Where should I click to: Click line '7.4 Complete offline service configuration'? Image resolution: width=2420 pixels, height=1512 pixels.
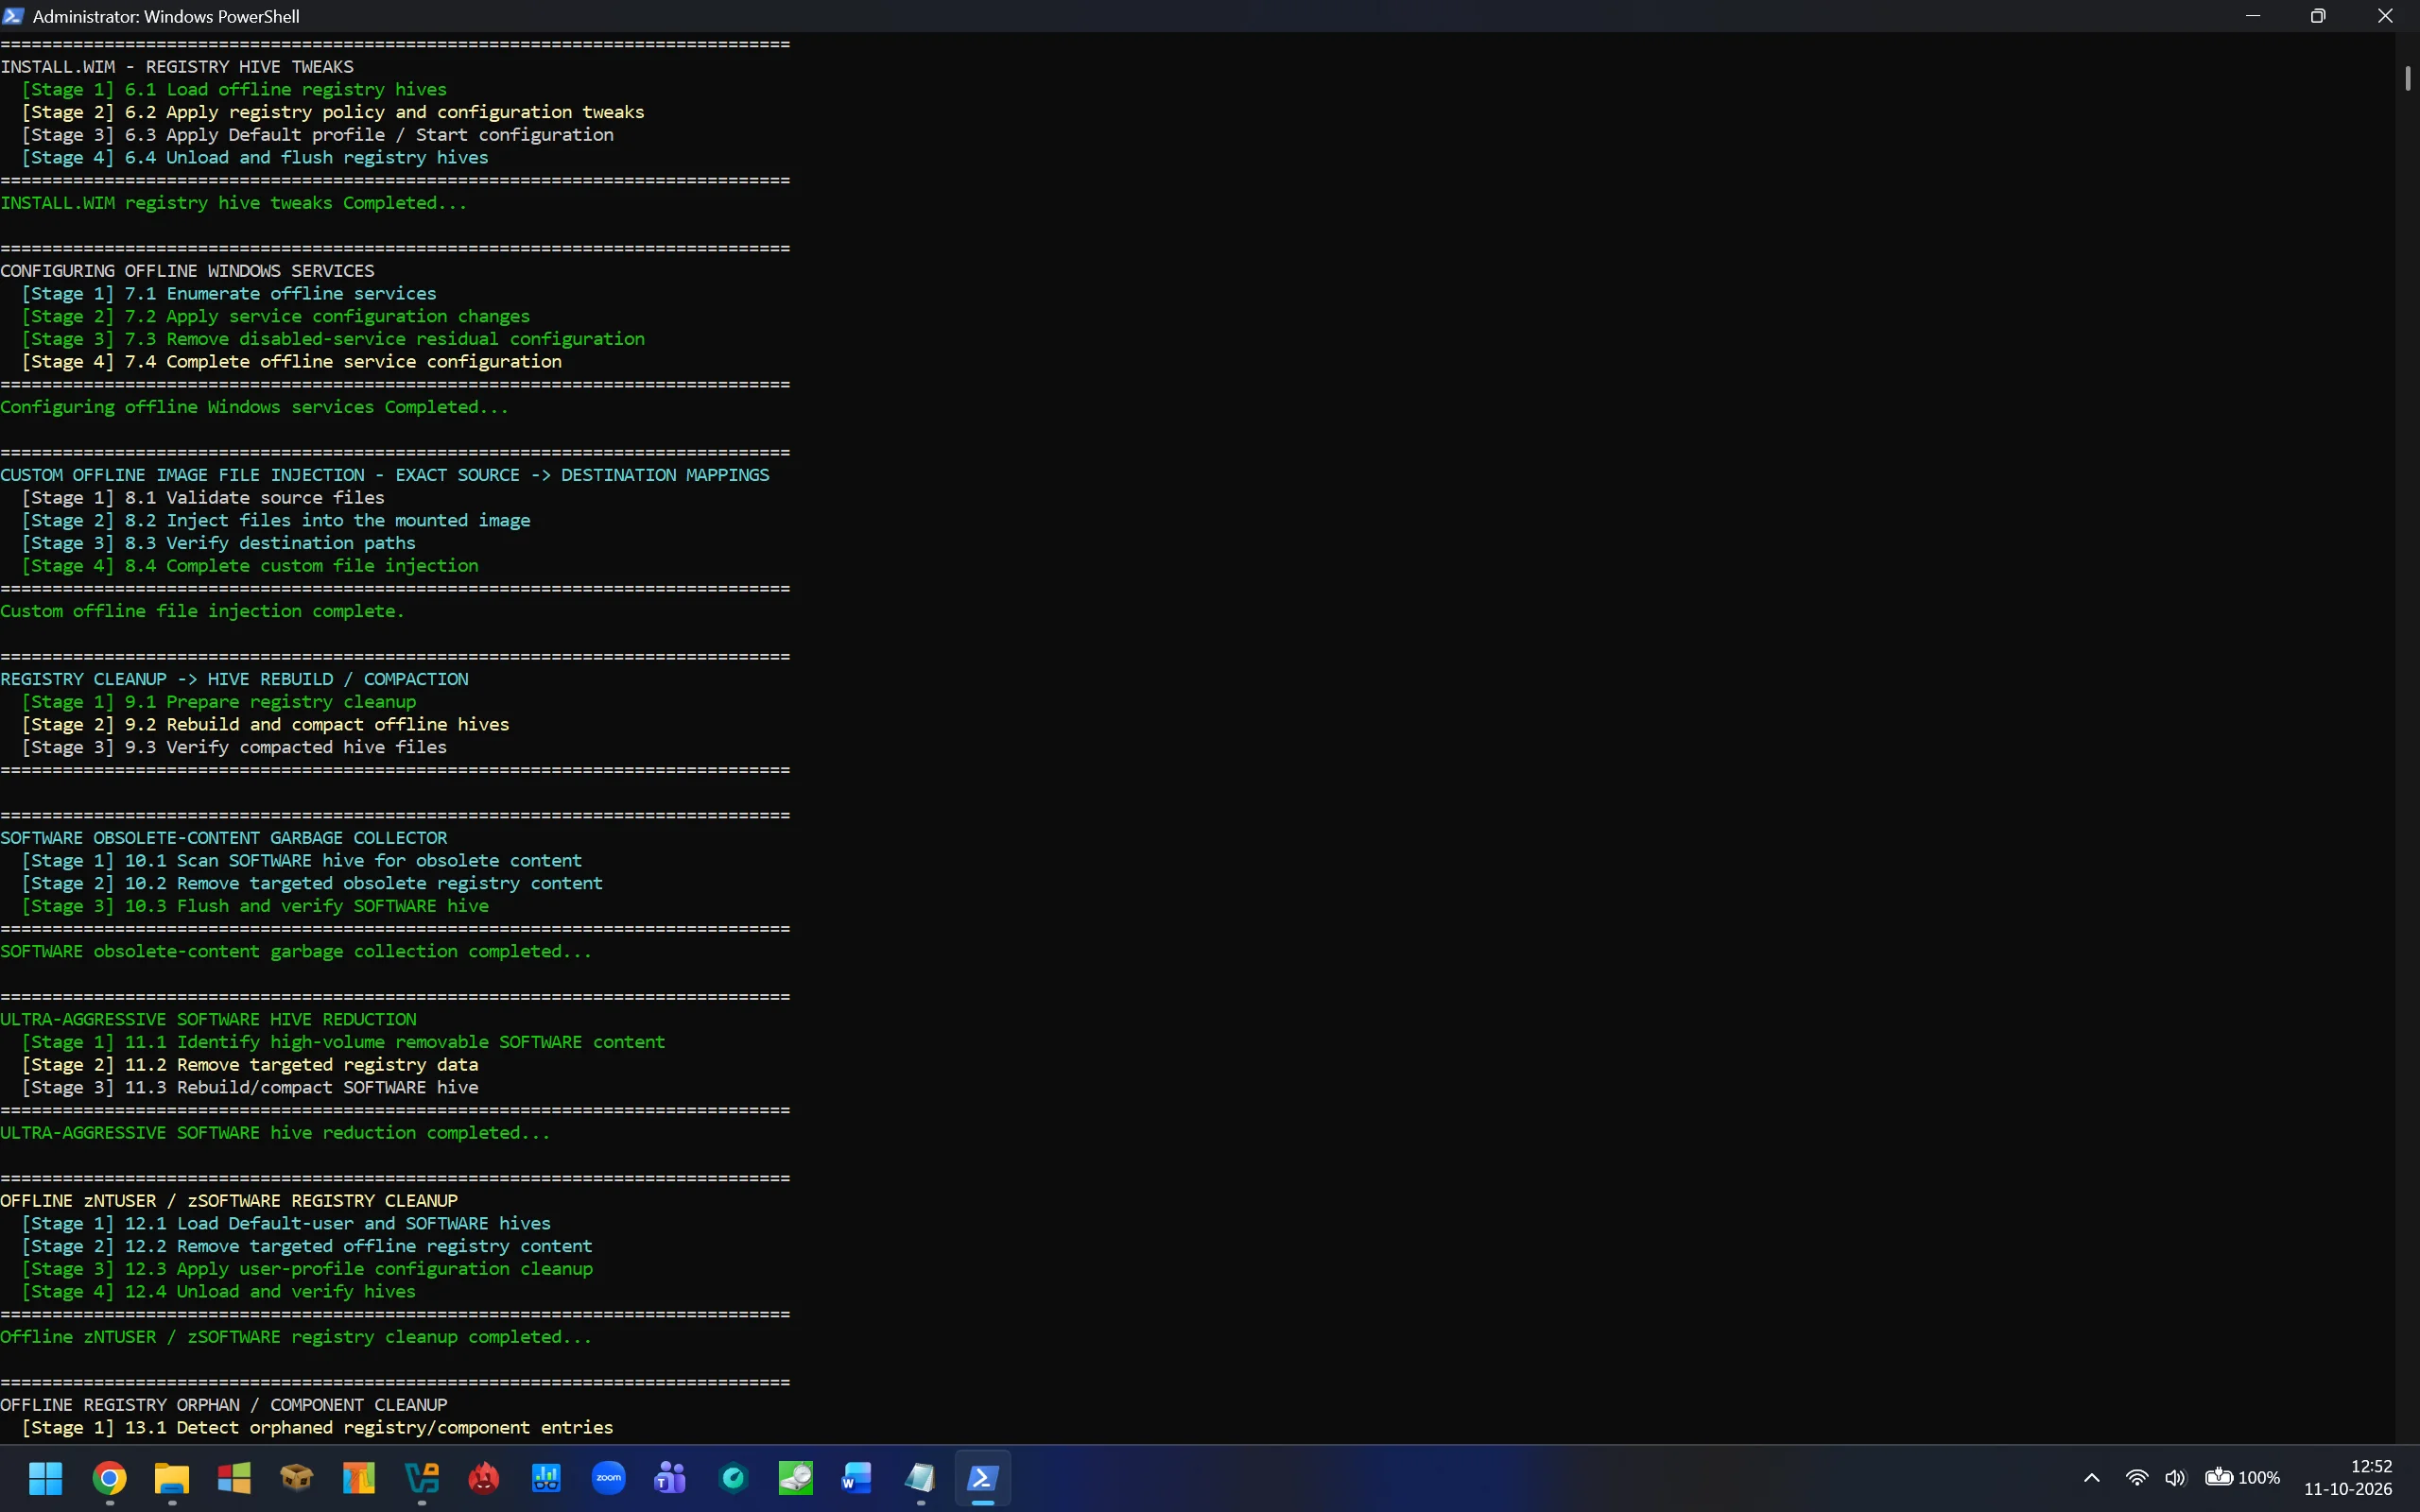pos(292,361)
